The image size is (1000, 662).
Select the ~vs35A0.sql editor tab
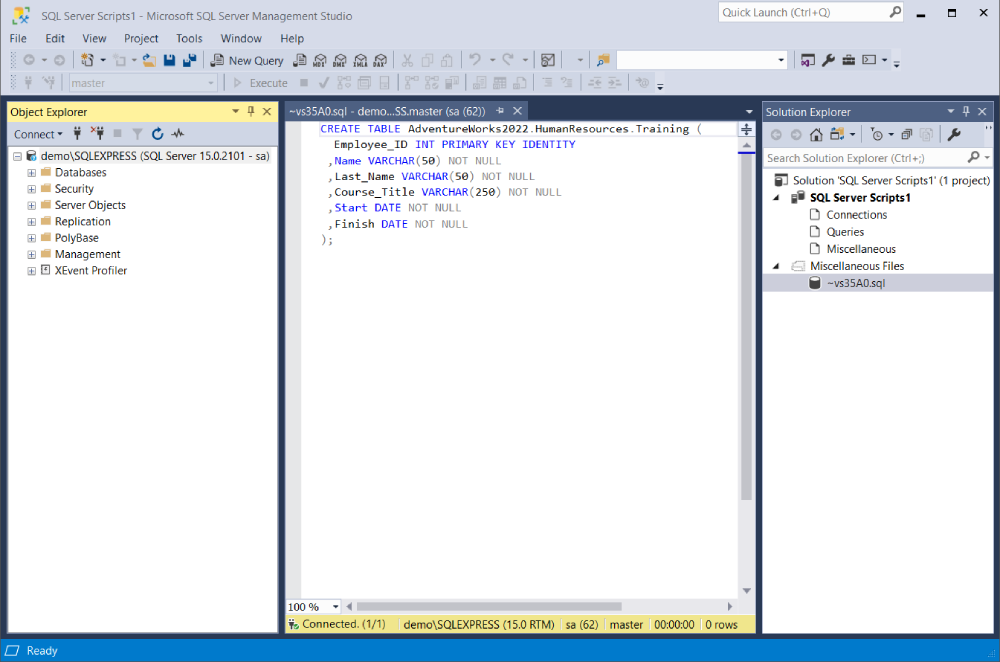(387, 111)
